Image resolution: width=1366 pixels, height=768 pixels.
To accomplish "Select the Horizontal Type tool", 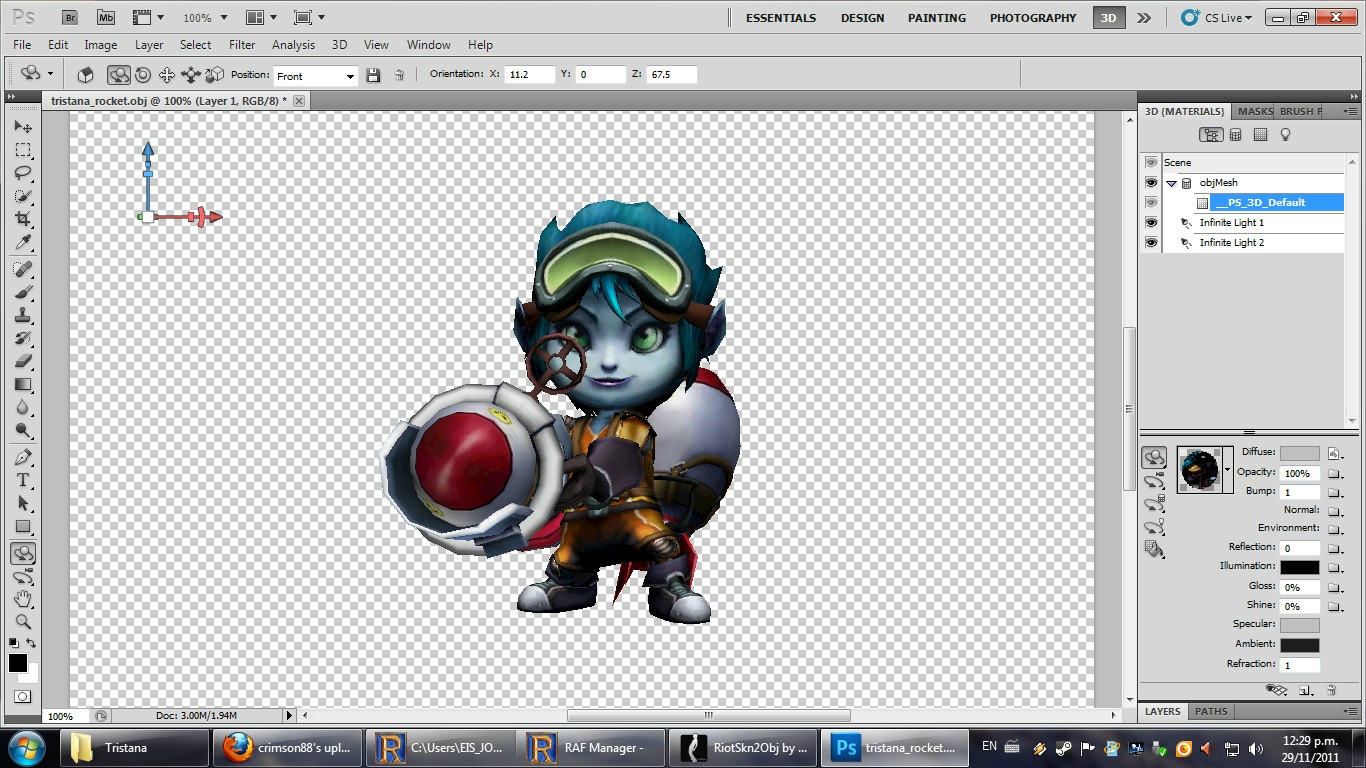I will 23,481.
